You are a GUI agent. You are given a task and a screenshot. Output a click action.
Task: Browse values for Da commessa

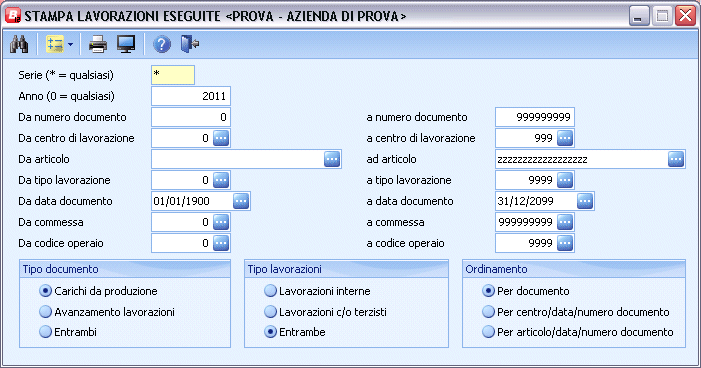point(221,222)
